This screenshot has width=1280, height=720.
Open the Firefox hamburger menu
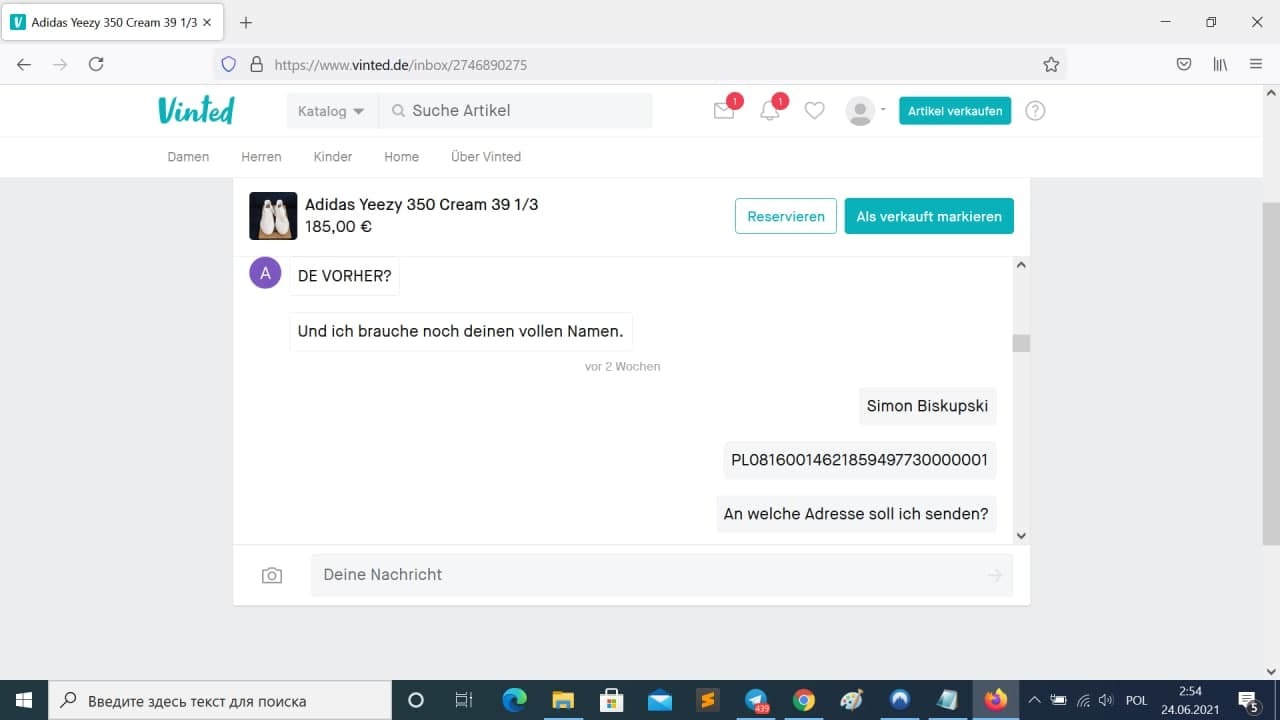[1256, 64]
